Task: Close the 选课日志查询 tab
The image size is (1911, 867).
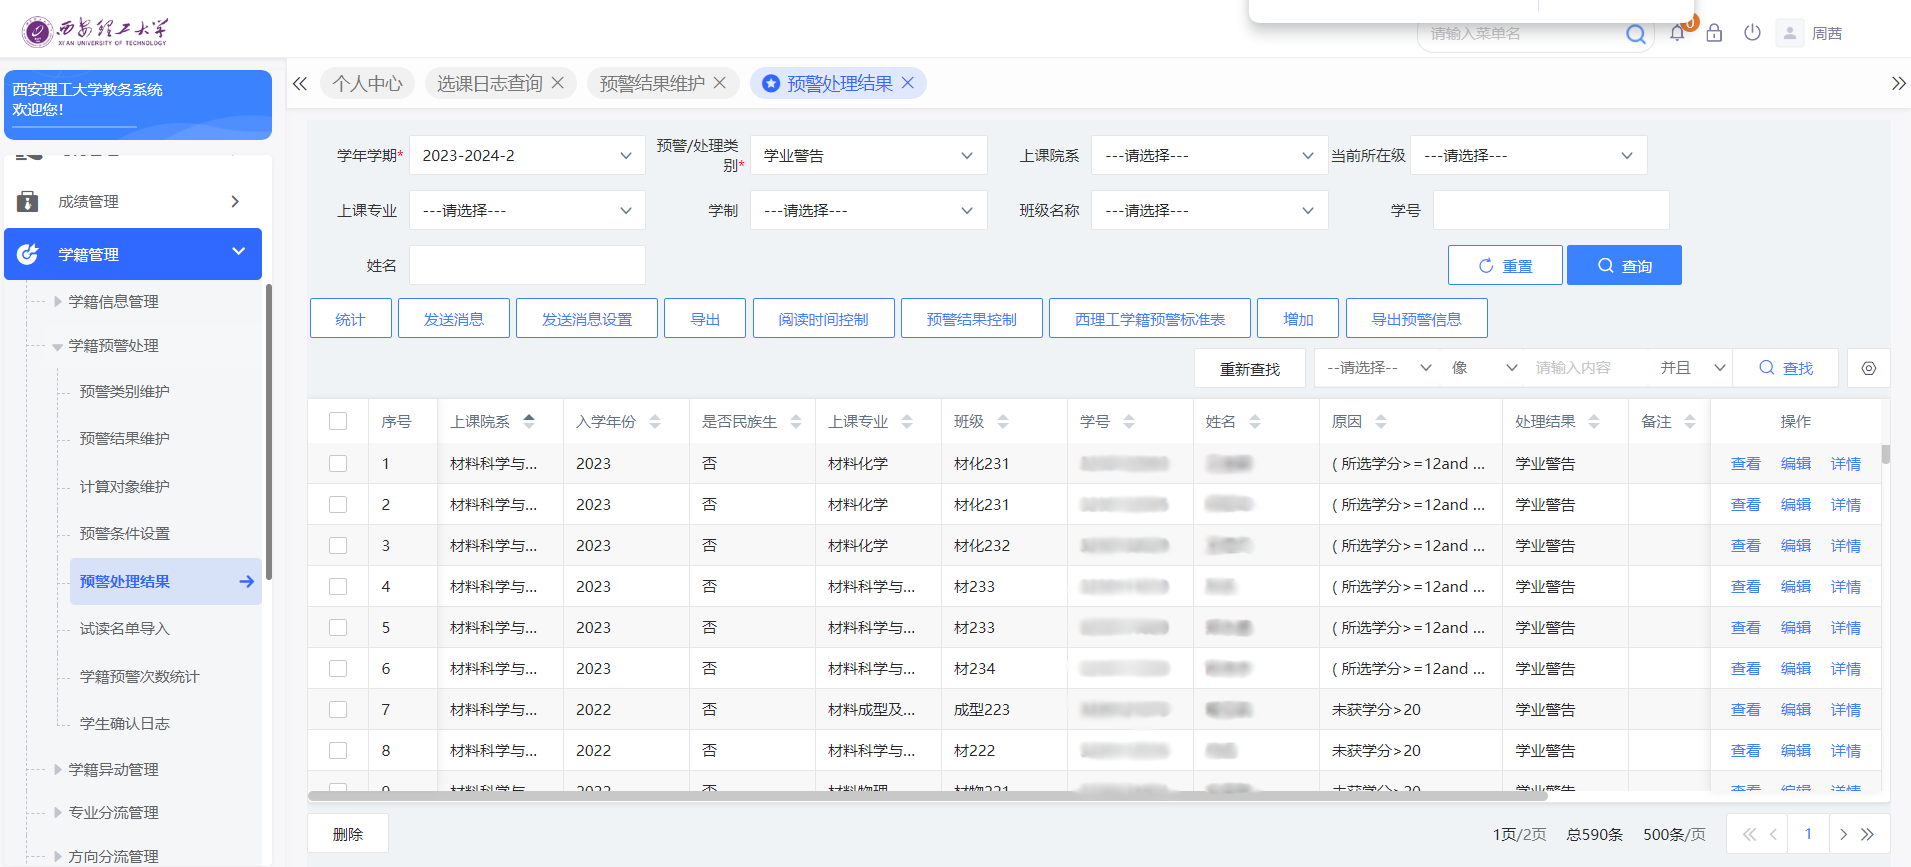Action: pyautogui.click(x=558, y=83)
